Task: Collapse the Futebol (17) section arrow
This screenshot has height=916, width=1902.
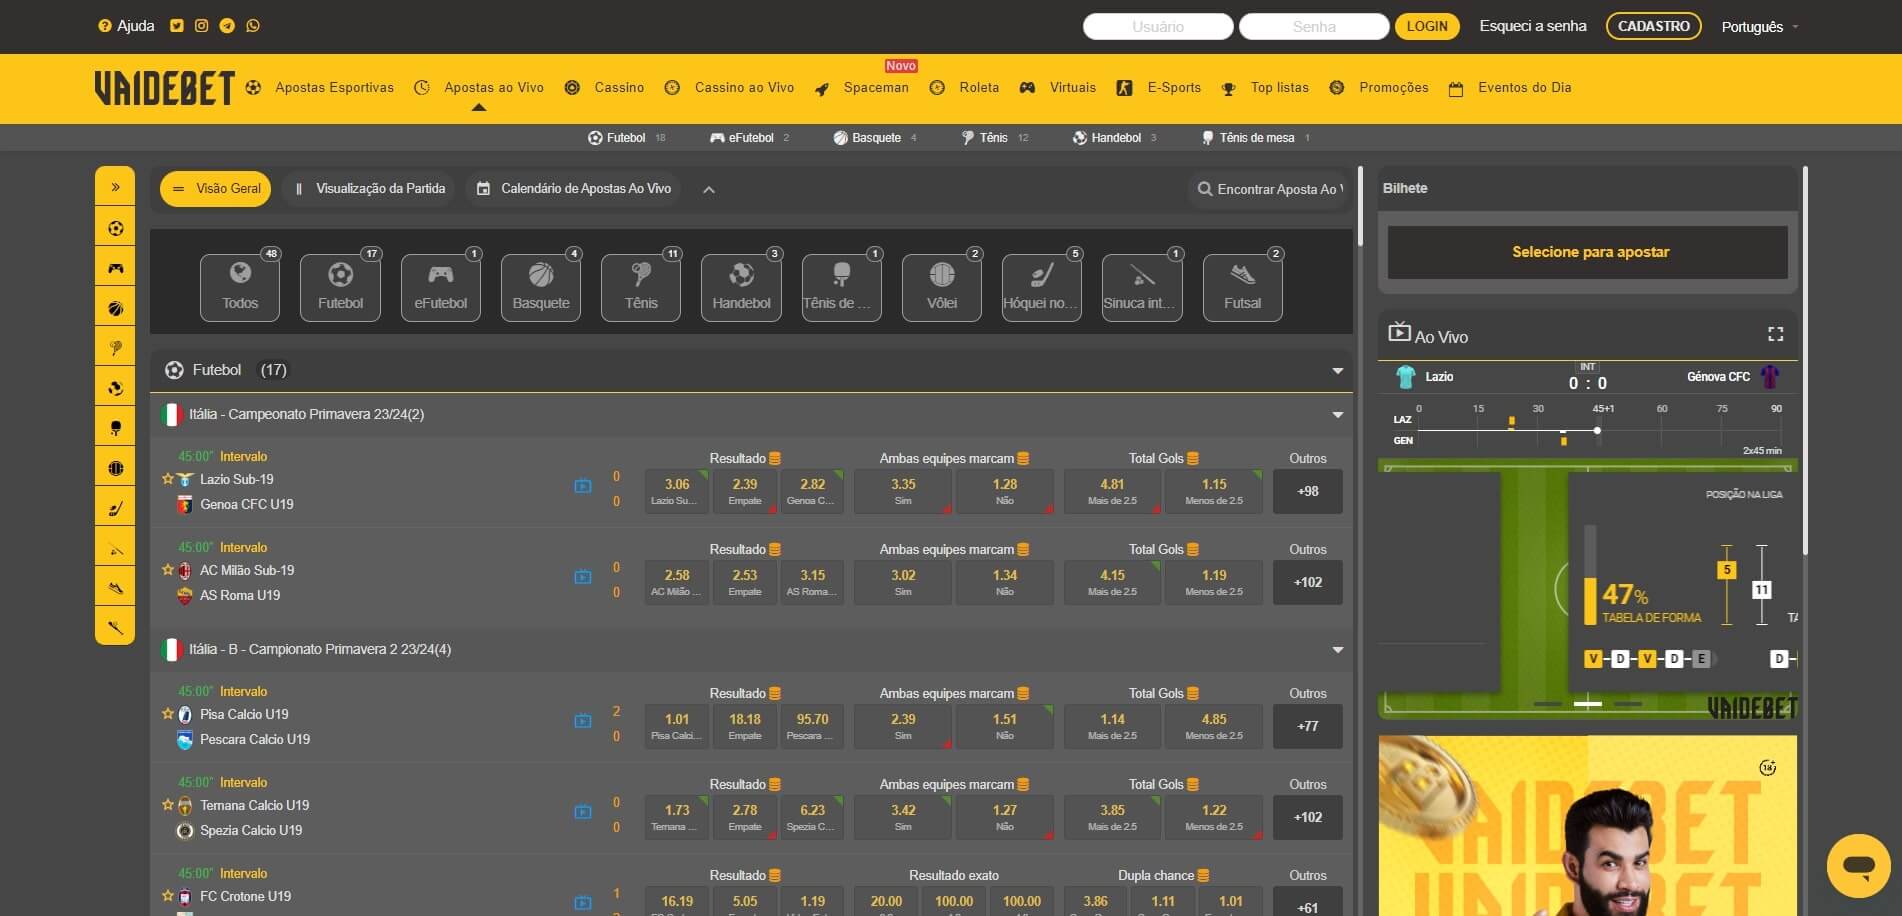Action: [1338, 370]
